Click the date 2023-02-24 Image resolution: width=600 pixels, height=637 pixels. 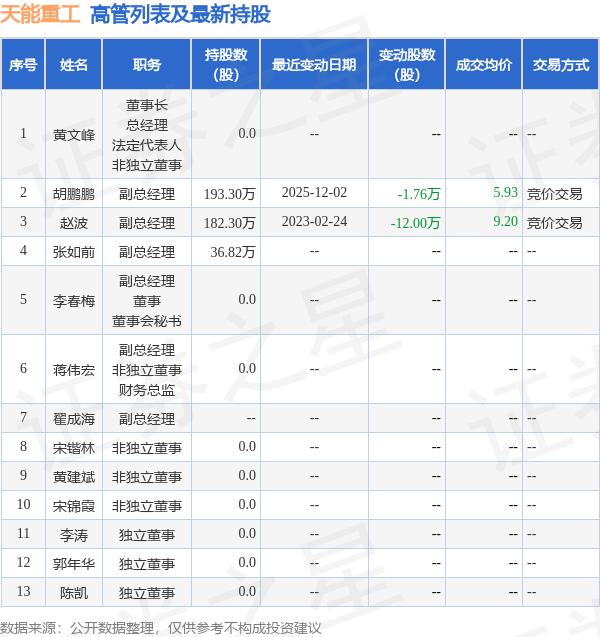point(314,221)
